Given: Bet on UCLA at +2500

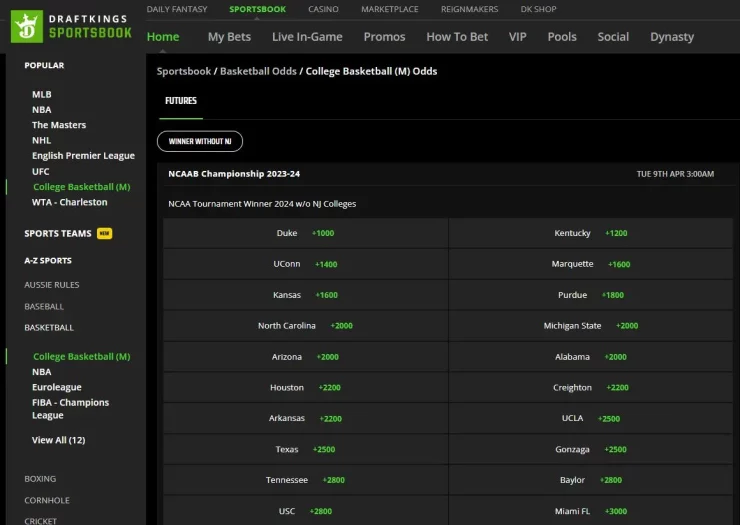Looking at the screenshot, I should 590,418.
